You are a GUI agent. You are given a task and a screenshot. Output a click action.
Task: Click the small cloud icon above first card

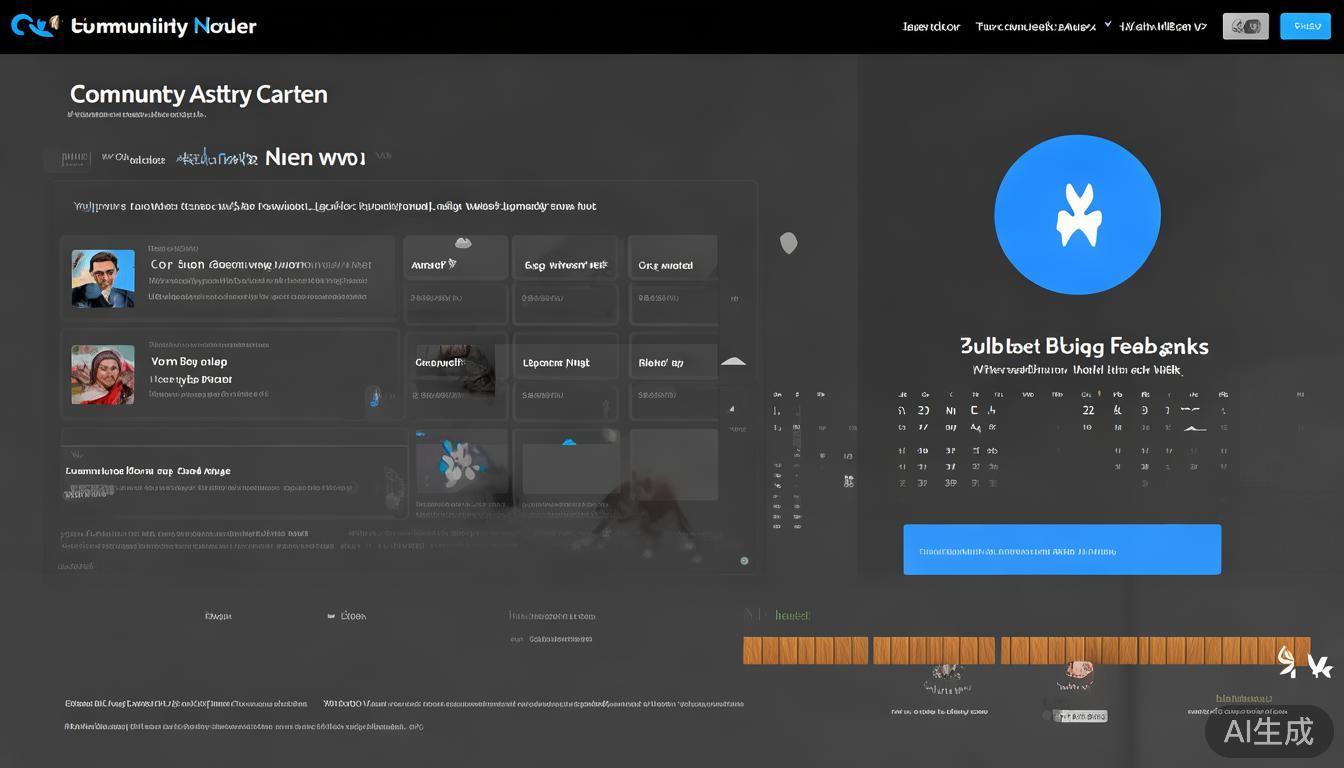tap(462, 243)
